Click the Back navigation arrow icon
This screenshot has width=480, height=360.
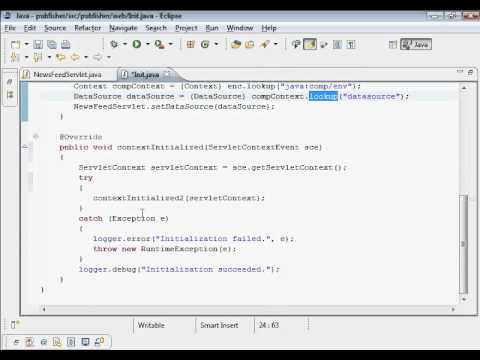coord(75,57)
